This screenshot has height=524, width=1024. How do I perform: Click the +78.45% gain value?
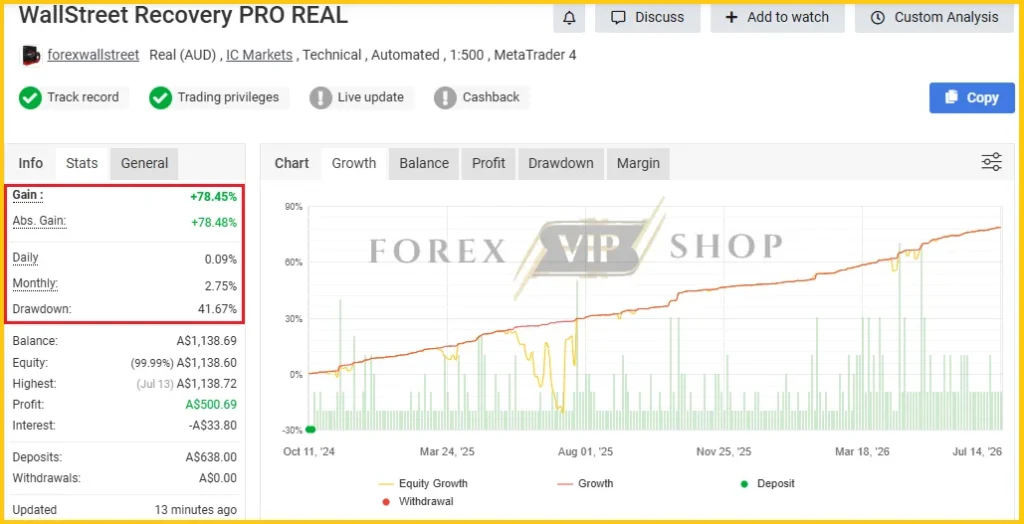214,197
